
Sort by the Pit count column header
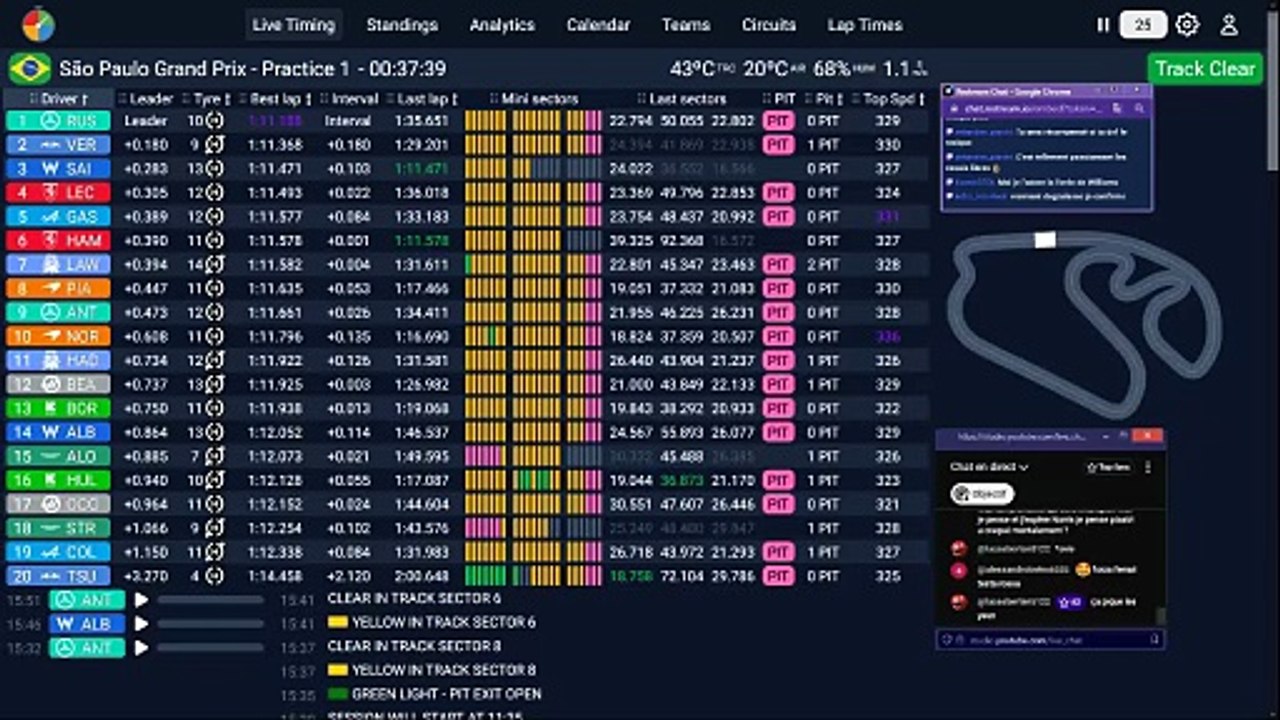[824, 99]
